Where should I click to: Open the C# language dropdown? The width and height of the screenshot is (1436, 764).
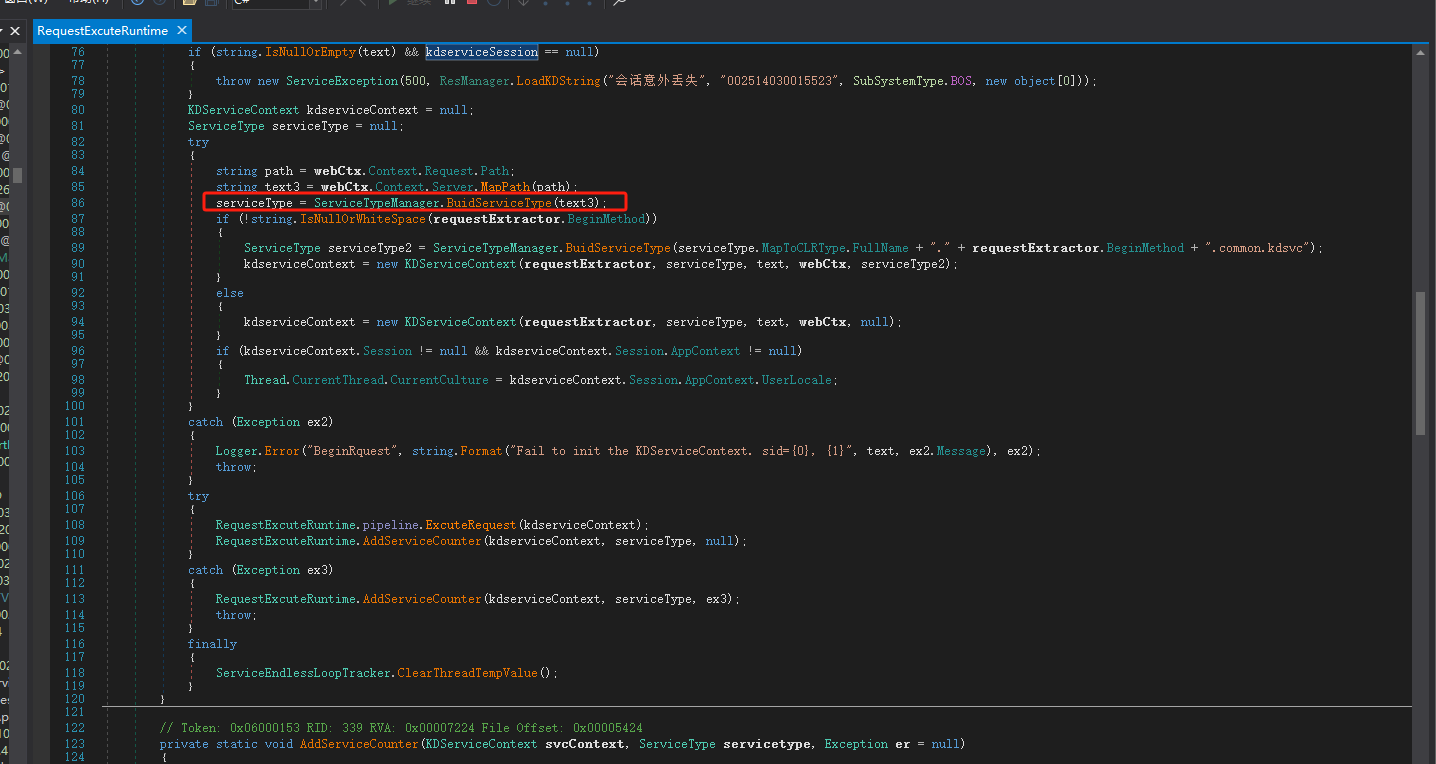coord(277,3)
